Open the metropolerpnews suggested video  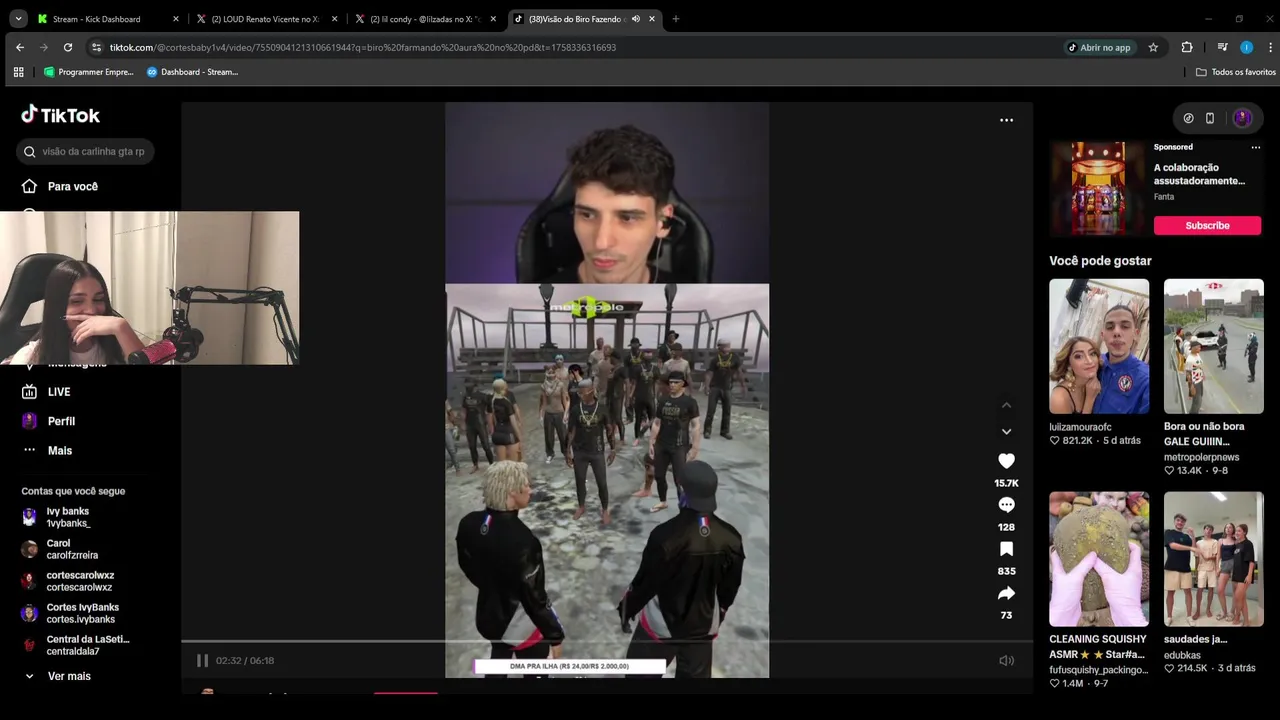point(1214,346)
